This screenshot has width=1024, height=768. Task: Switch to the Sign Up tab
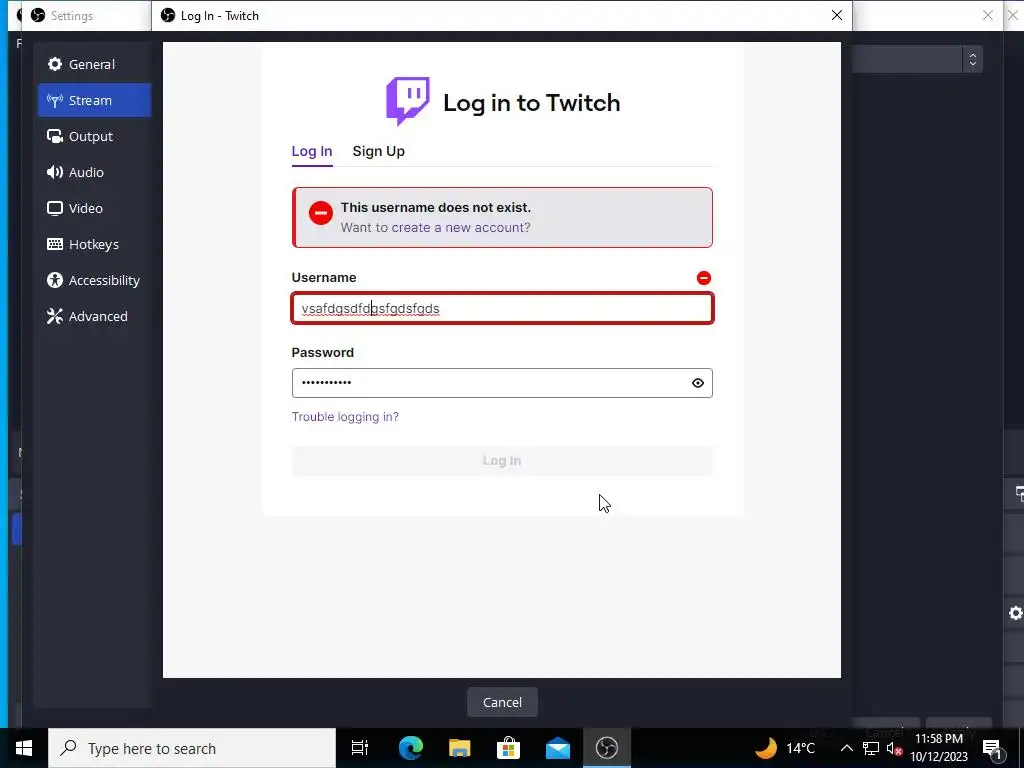pyautogui.click(x=378, y=151)
